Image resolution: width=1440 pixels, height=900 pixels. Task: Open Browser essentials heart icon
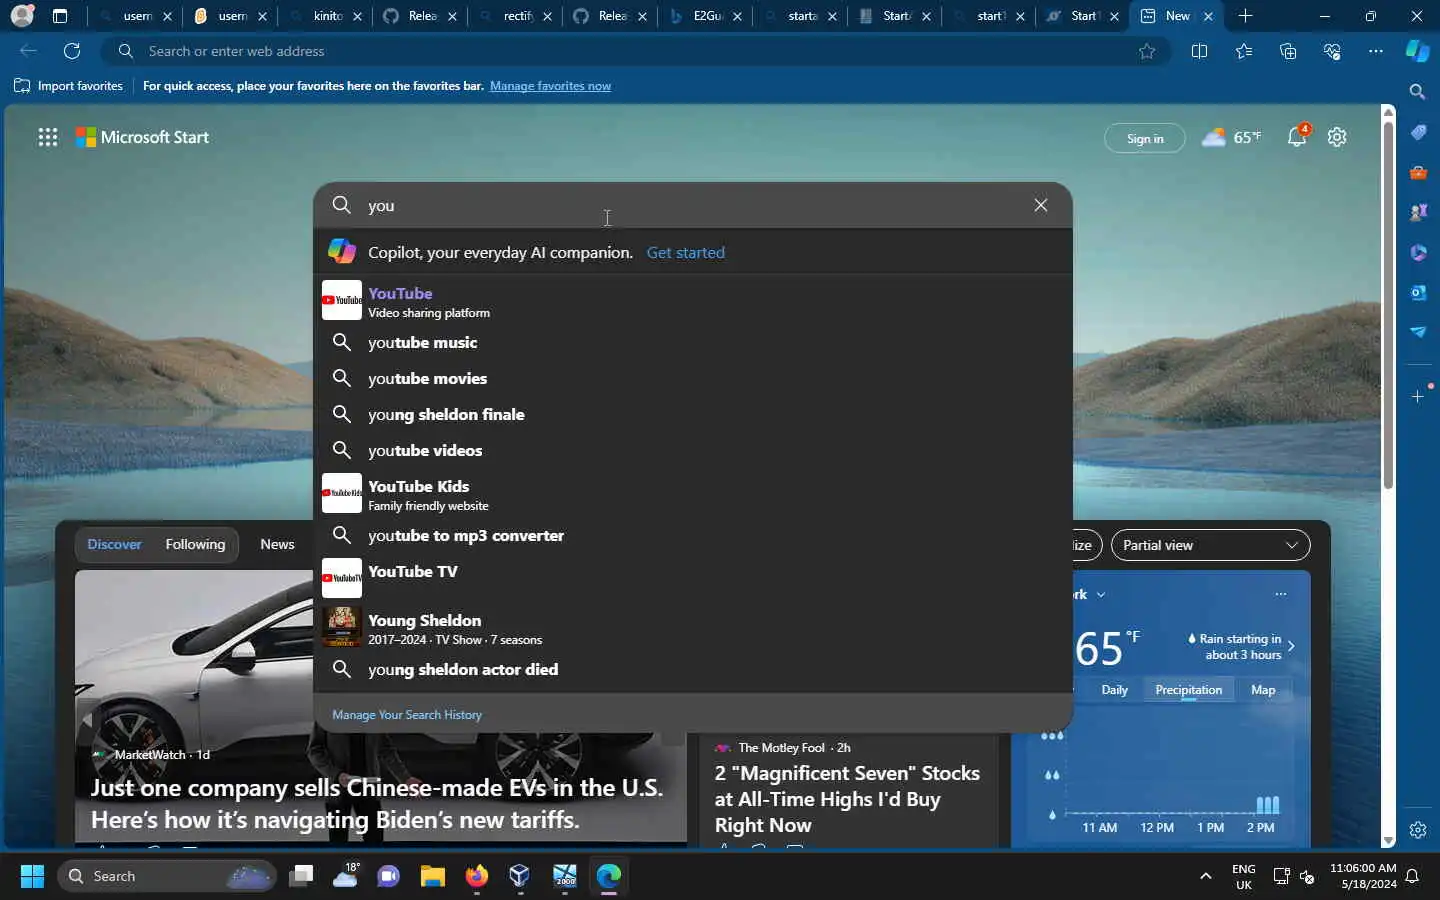(1332, 51)
